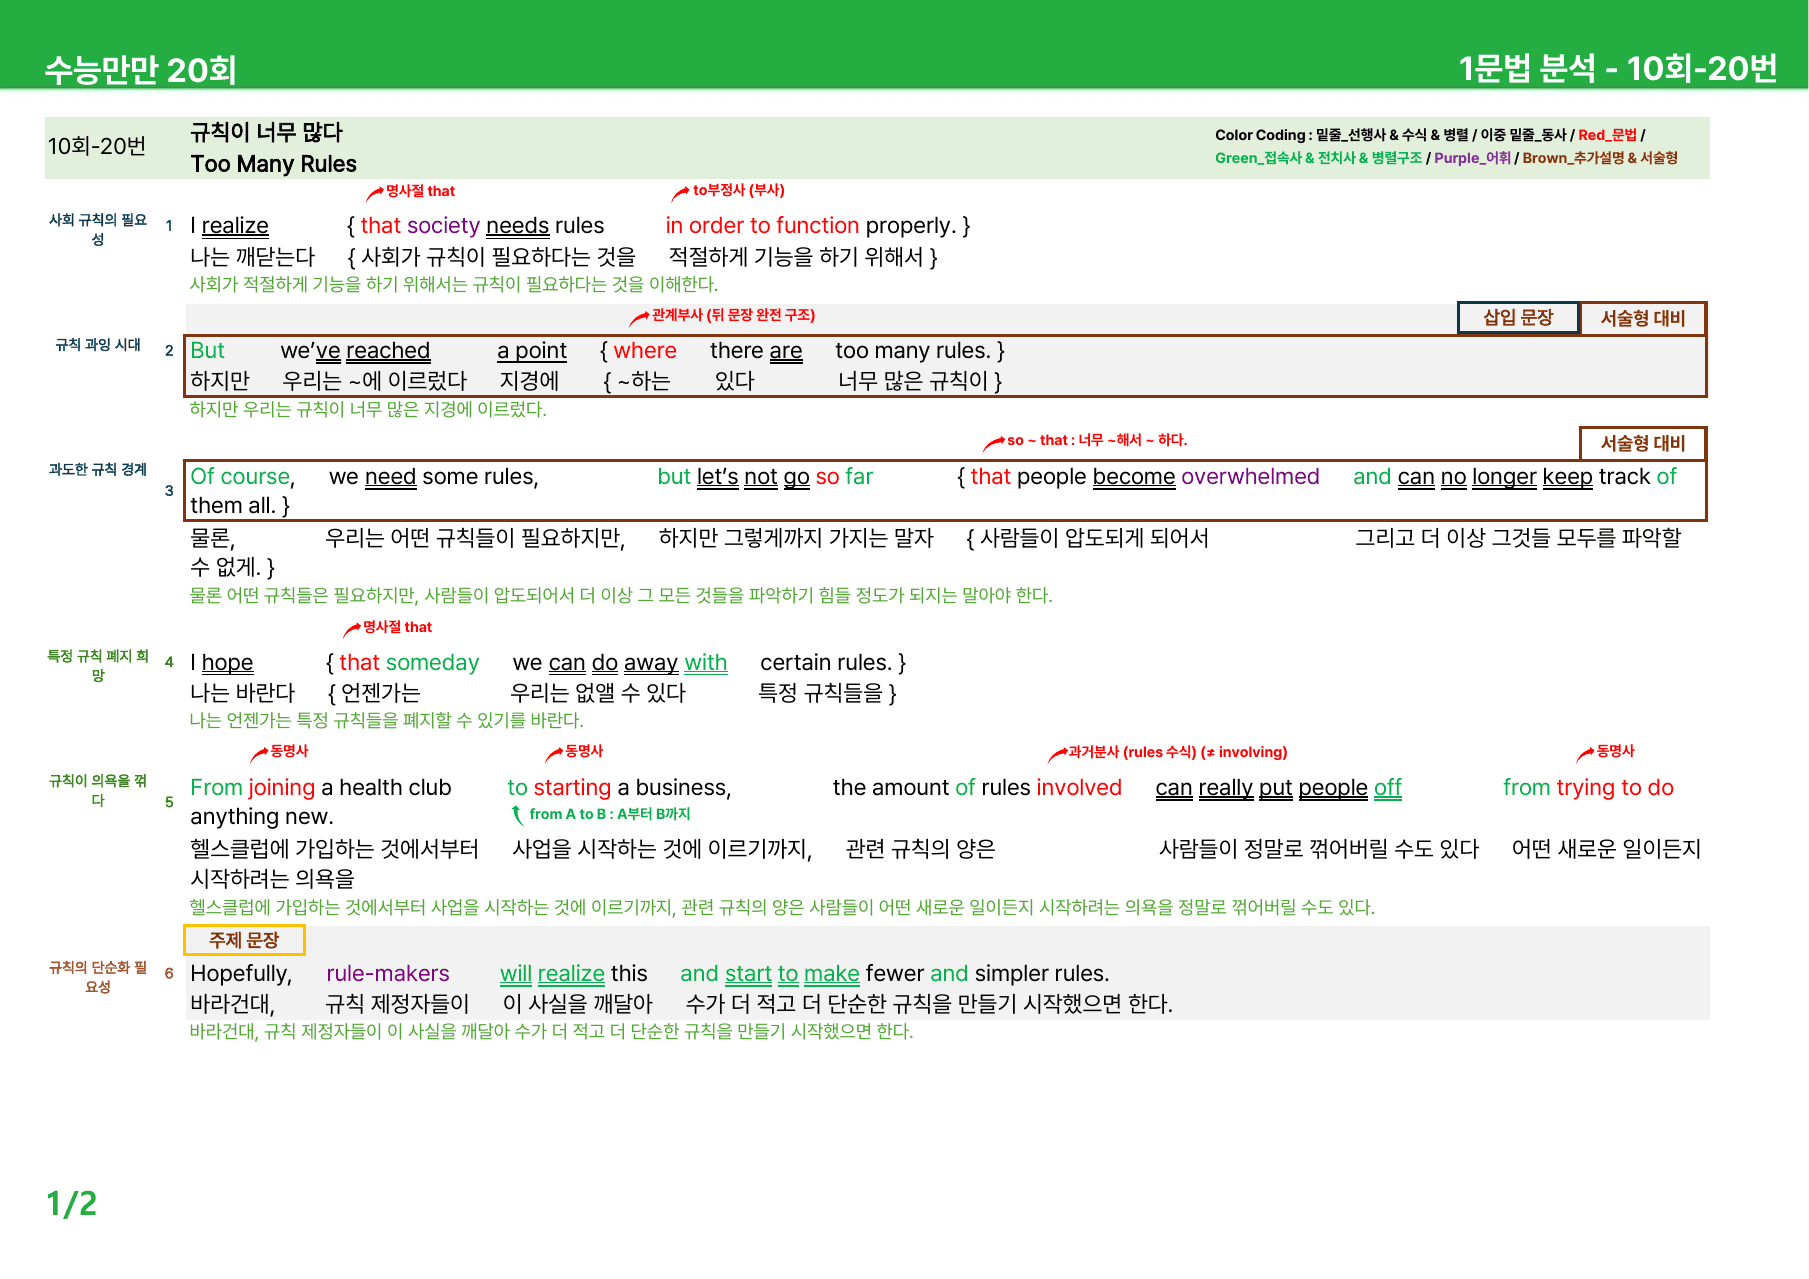Image resolution: width=1809 pixels, height=1279 pixels.
Task: Click 'Green_접속사 & 전치사 & 병렬구조' legend text
Action: click(1318, 158)
